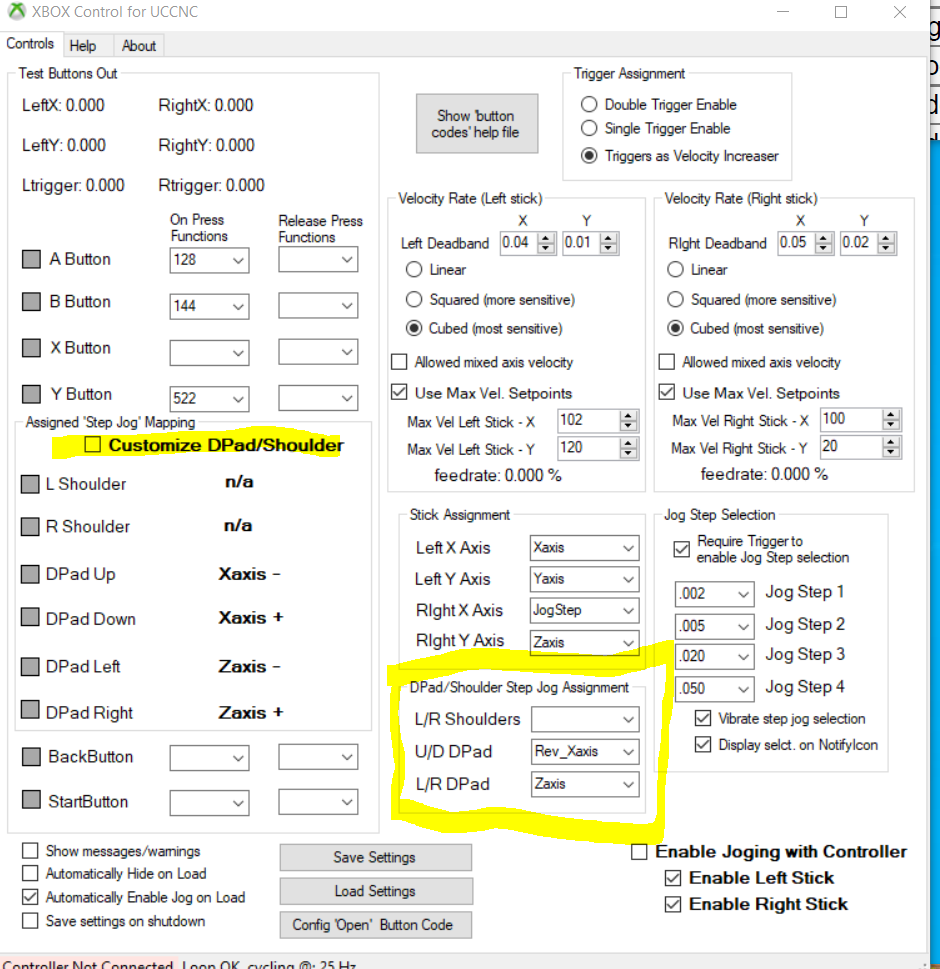Click the X Button test indicator square
This screenshot has height=969, width=940.
tap(32, 348)
